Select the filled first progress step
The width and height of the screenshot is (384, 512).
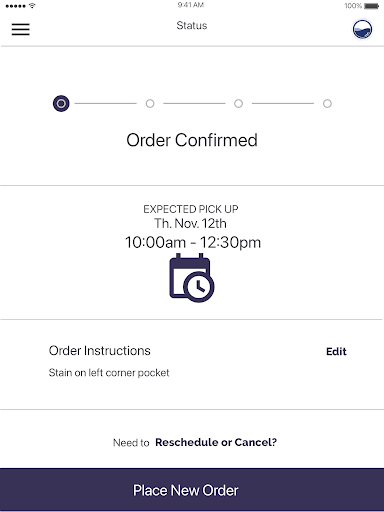point(61,104)
